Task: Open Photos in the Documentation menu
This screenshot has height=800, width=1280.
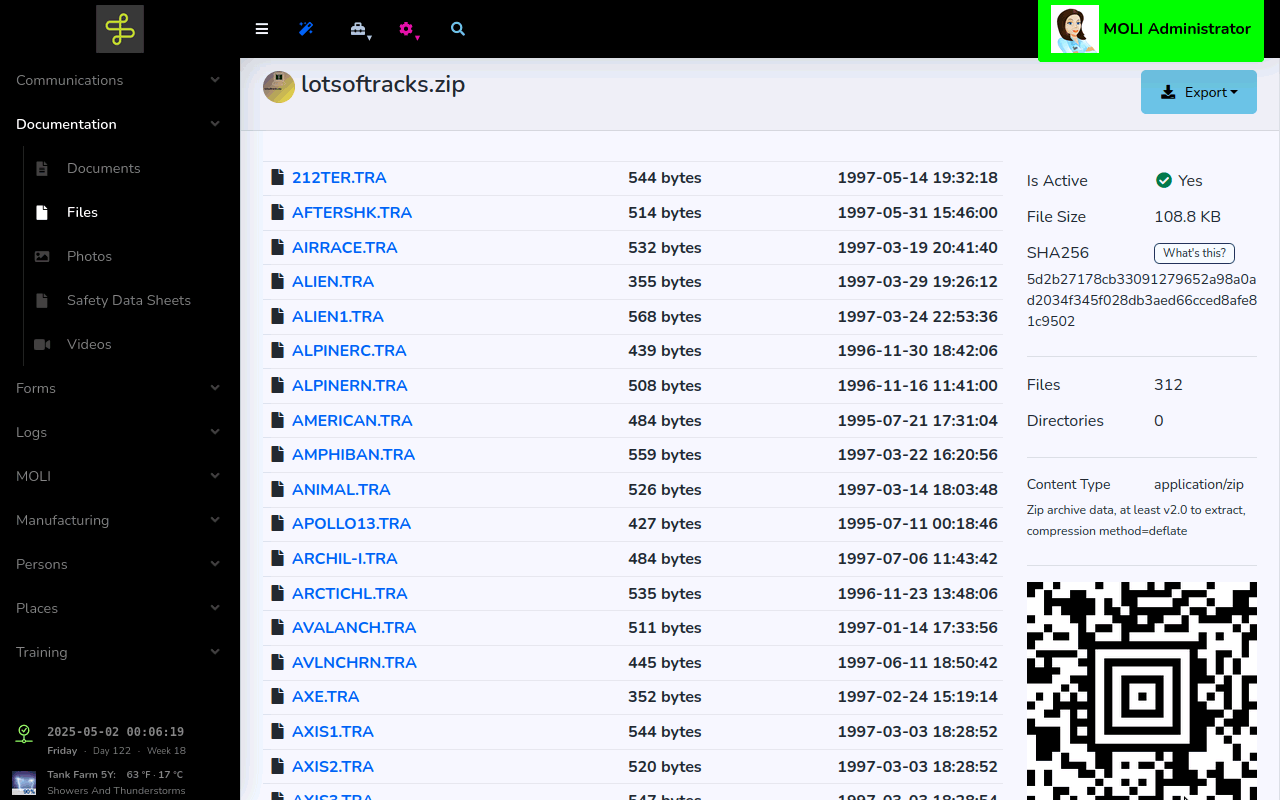Action: pos(89,256)
